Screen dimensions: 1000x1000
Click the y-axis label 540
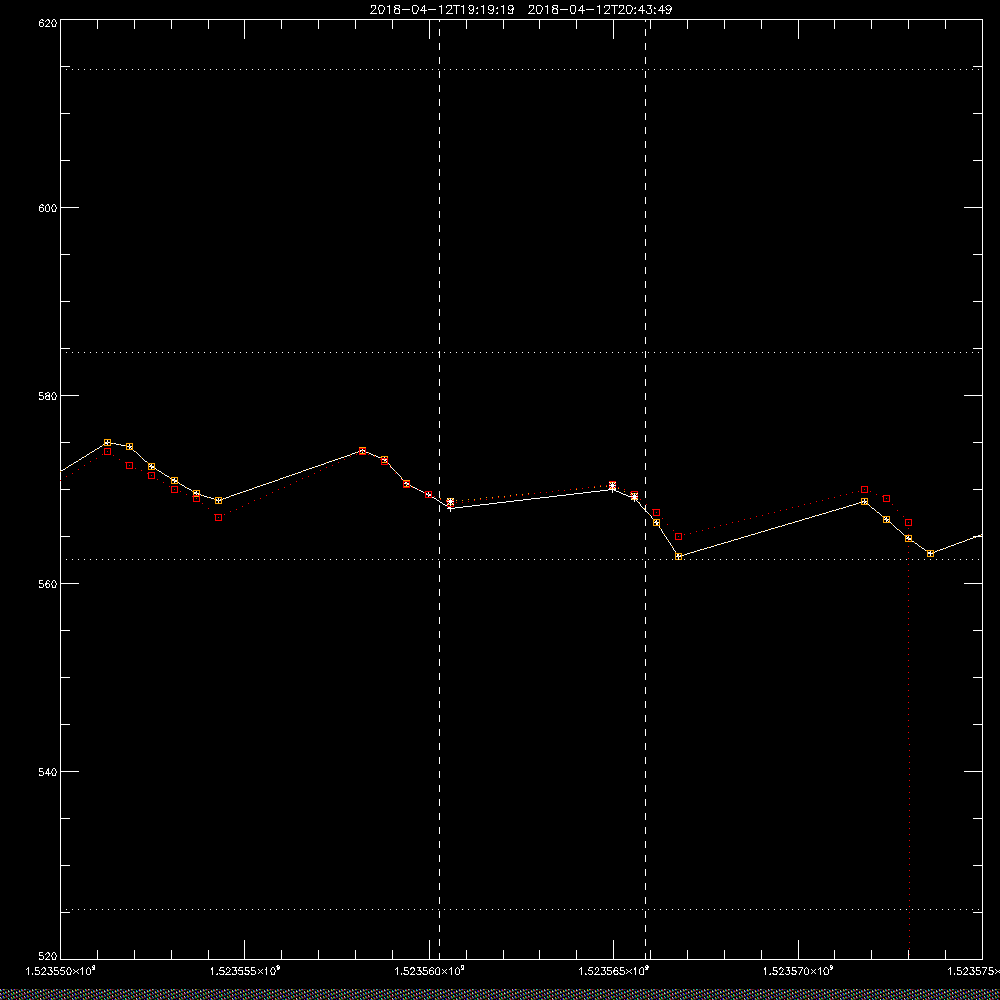pyautogui.click(x=48, y=771)
